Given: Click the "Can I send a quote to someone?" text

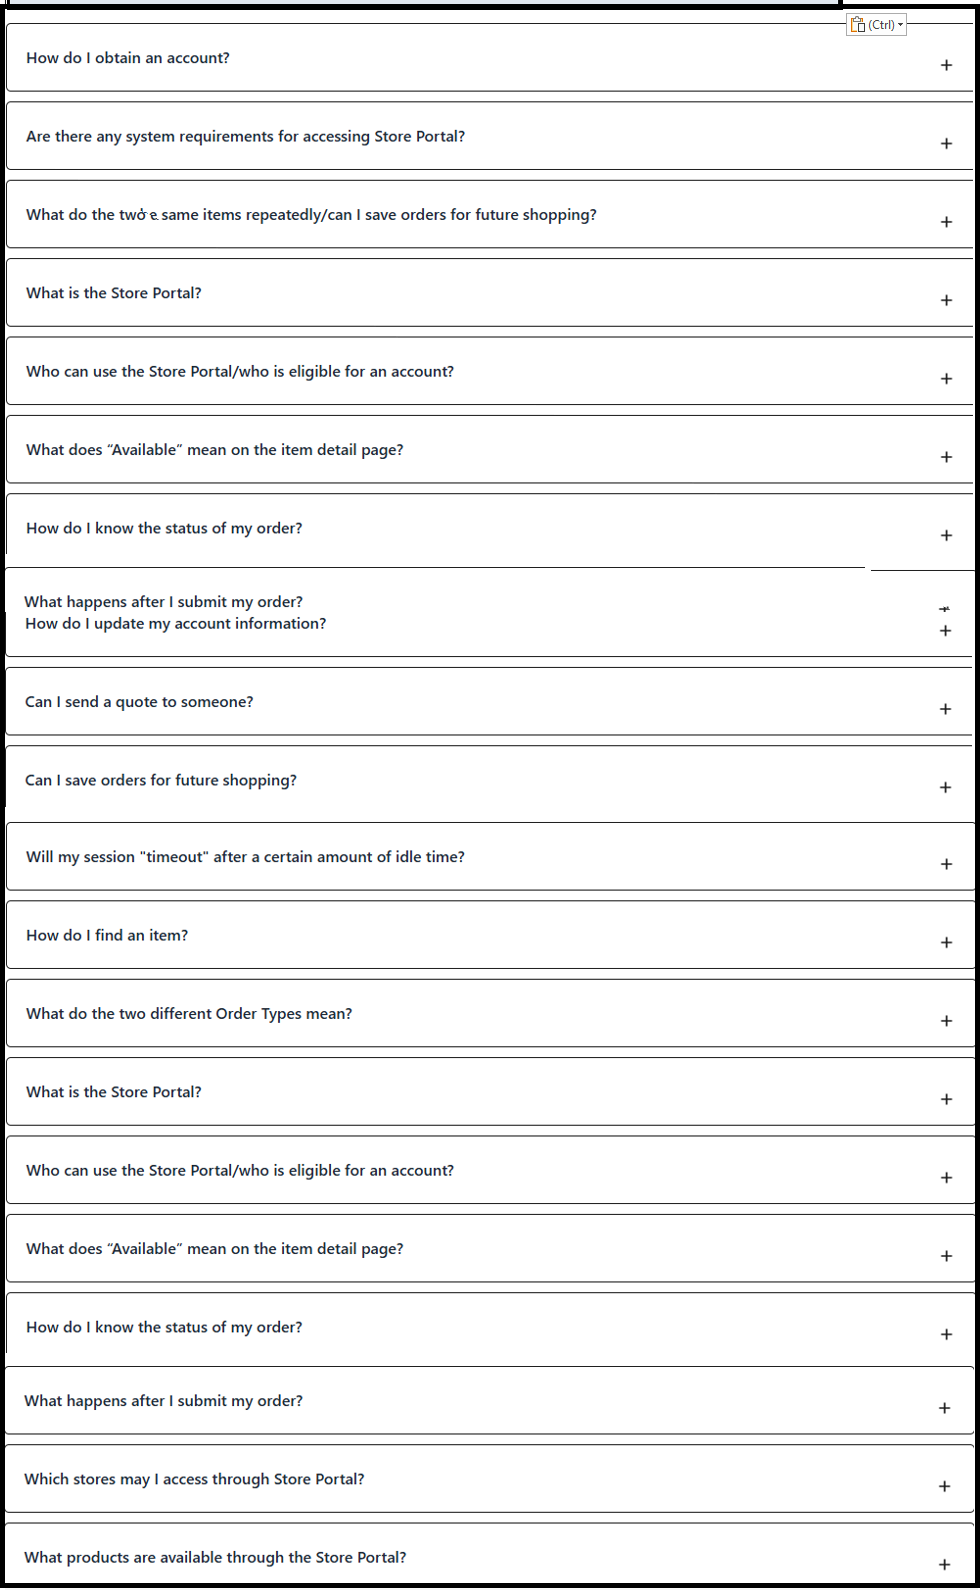Looking at the screenshot, I should (x=139, y=702).
